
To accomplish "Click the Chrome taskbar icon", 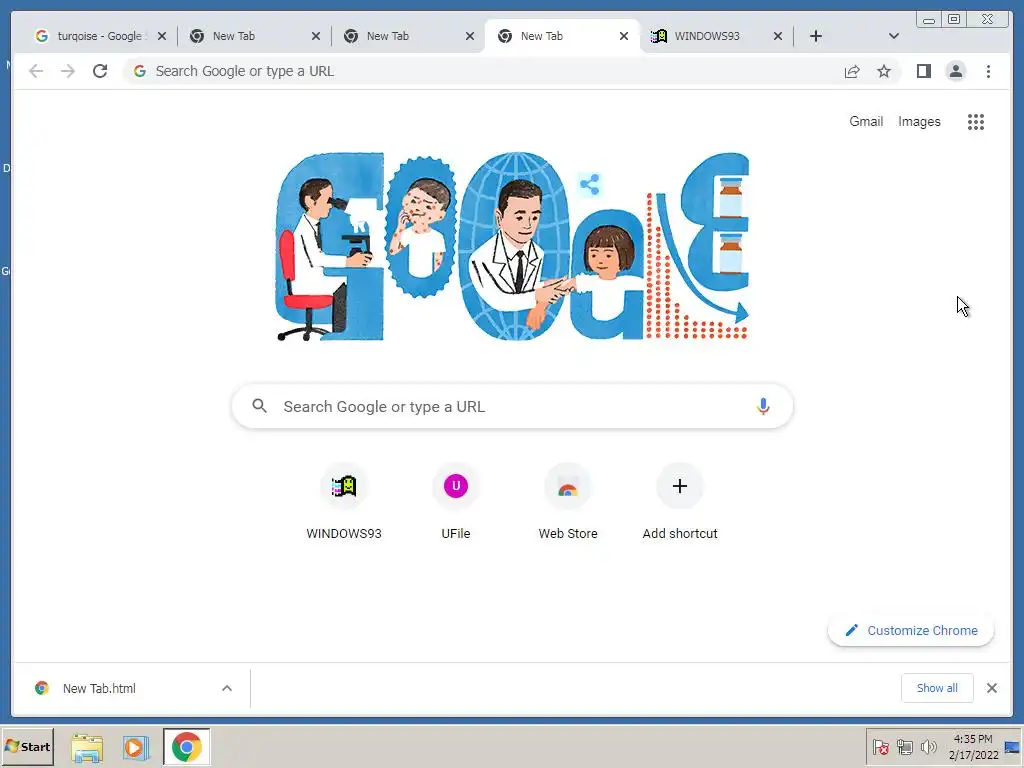I will 187,746.
